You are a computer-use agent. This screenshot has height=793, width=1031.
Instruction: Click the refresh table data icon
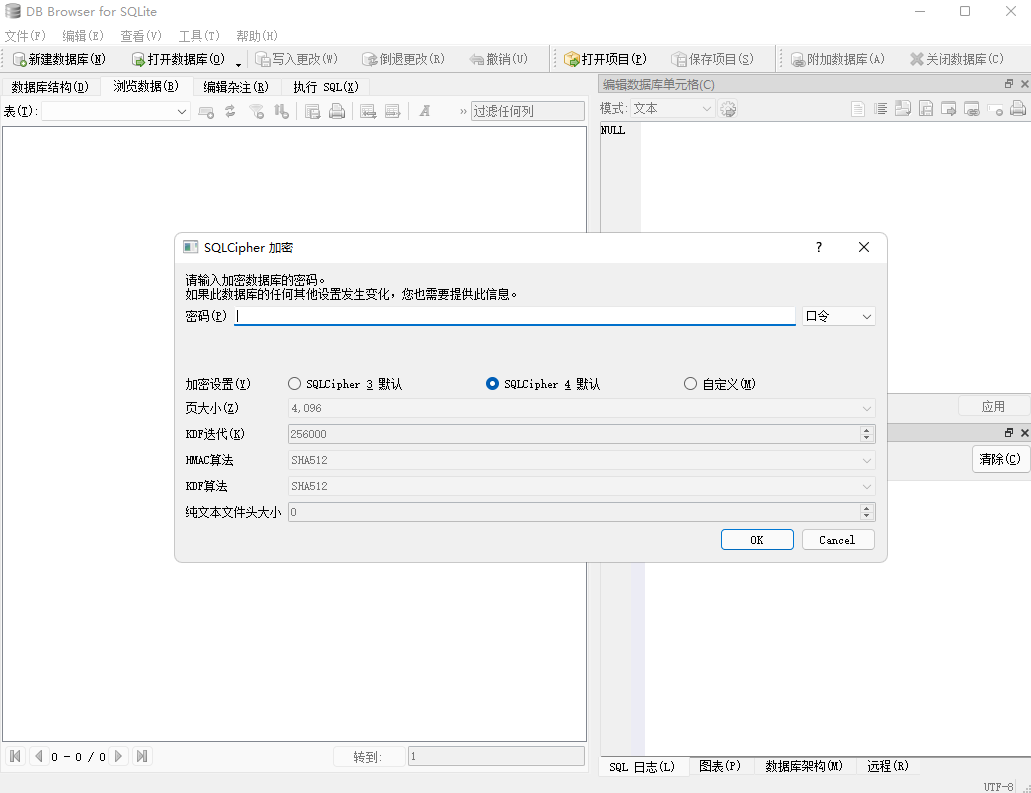(230, 112)
